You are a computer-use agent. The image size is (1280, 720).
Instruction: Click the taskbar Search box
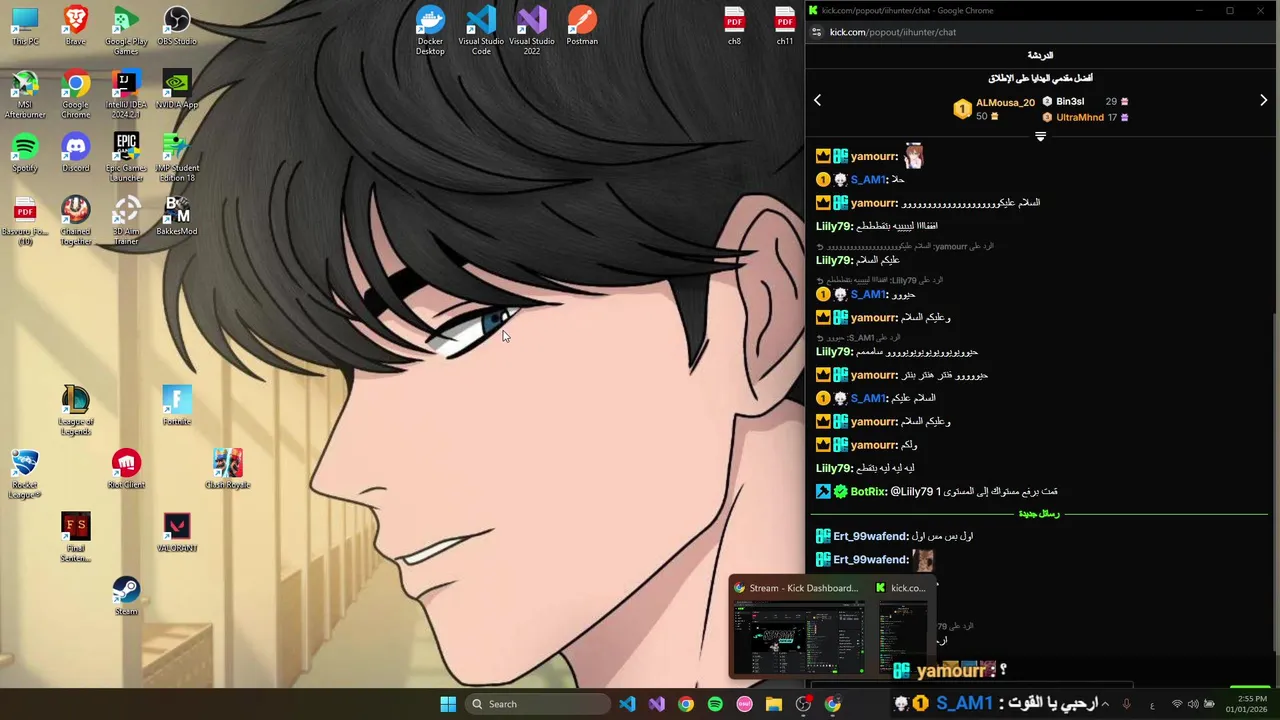(537, 704)
